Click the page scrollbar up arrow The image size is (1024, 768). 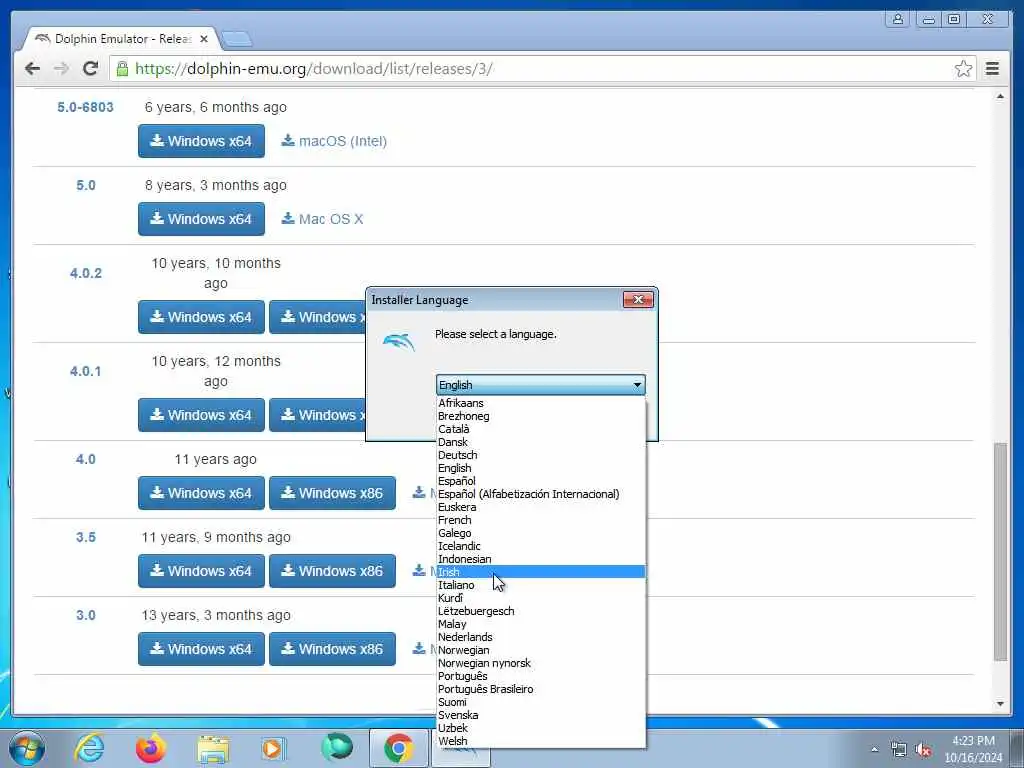pos(1000,96)
